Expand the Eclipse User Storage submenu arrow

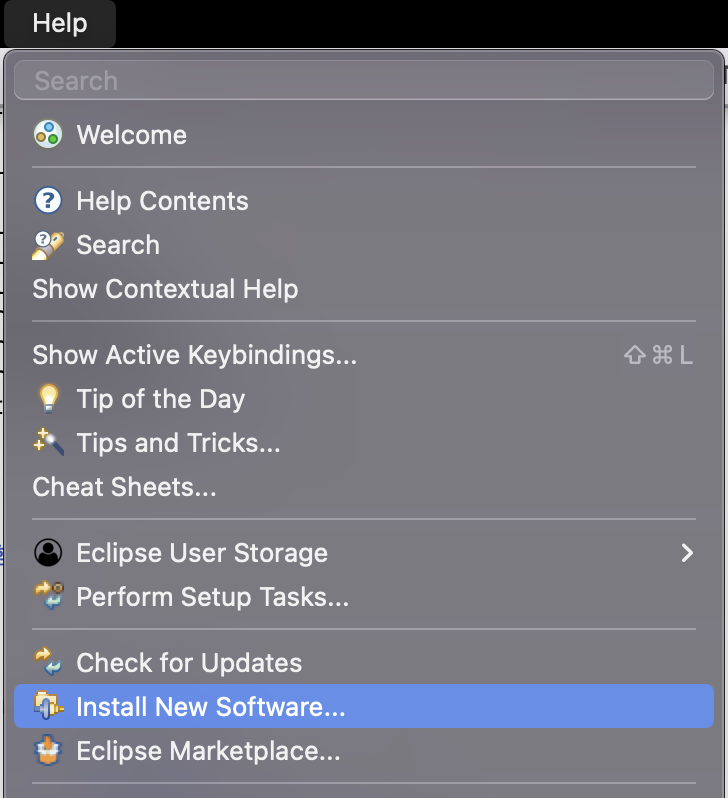[x=687, y=553]
